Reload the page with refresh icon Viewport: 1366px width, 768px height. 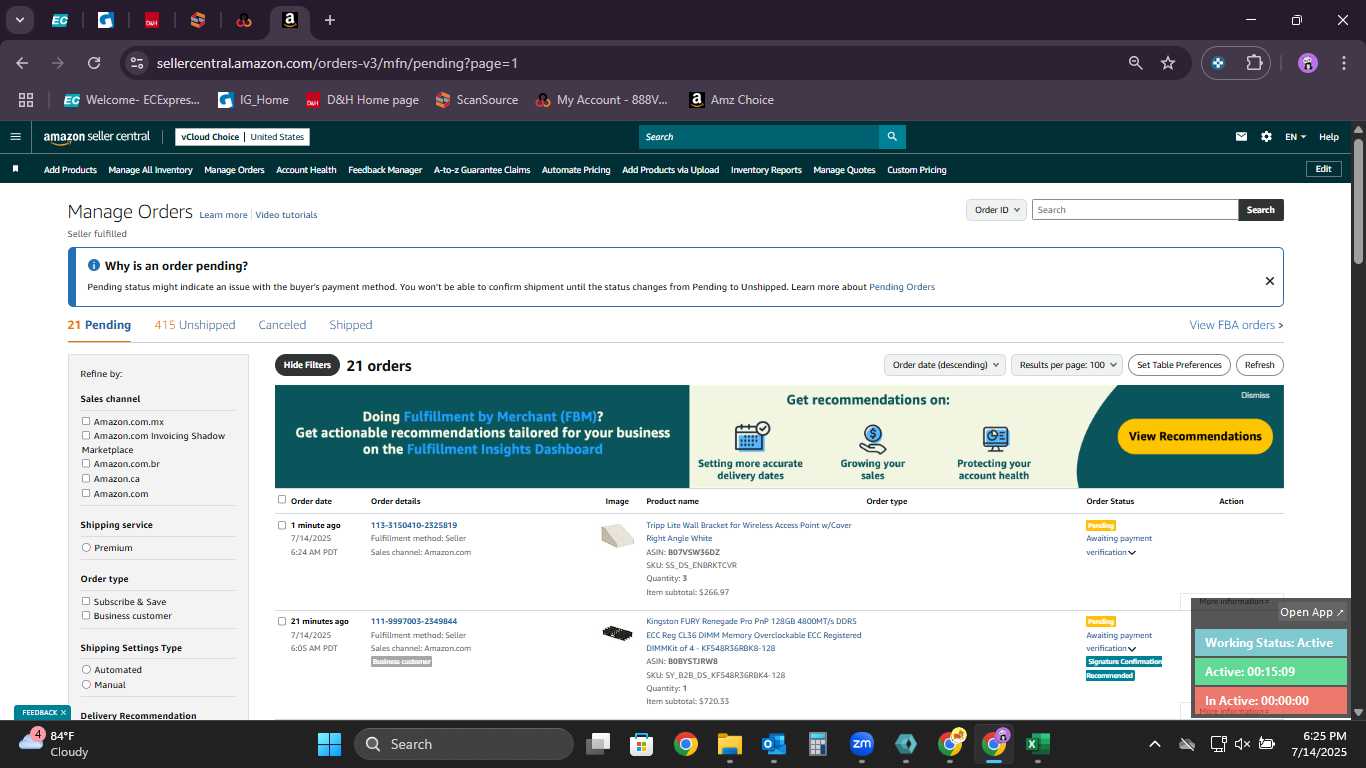(94, 63)
